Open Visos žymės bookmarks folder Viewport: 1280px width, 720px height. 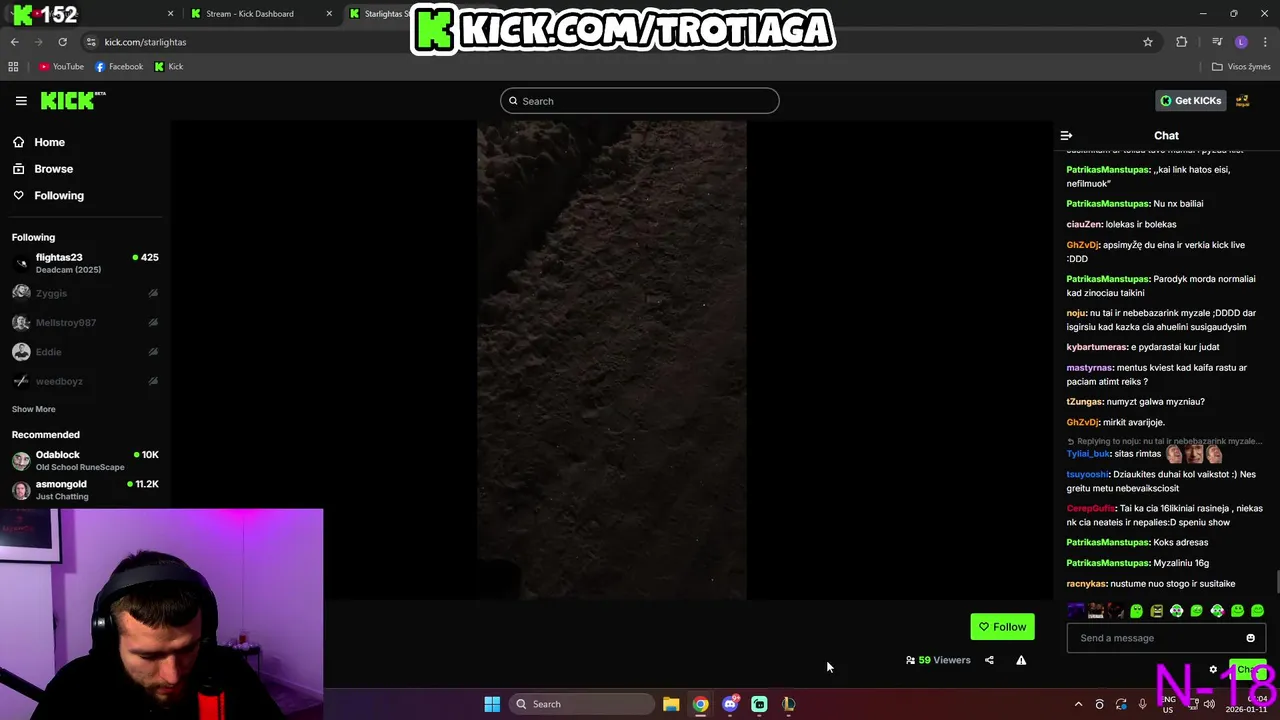click(x=1241, y=67)
